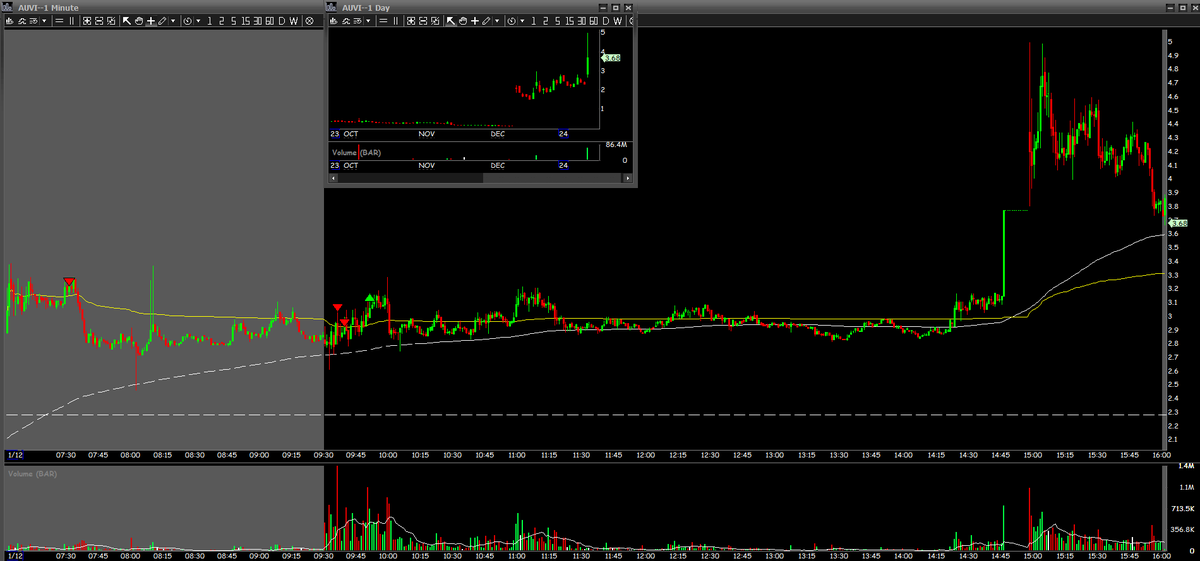Screen dimensions: 1200x561
Task: Click the circled X icon in 1 Minute toolbar
Action: pyautogui.click(x=310, y=21)
